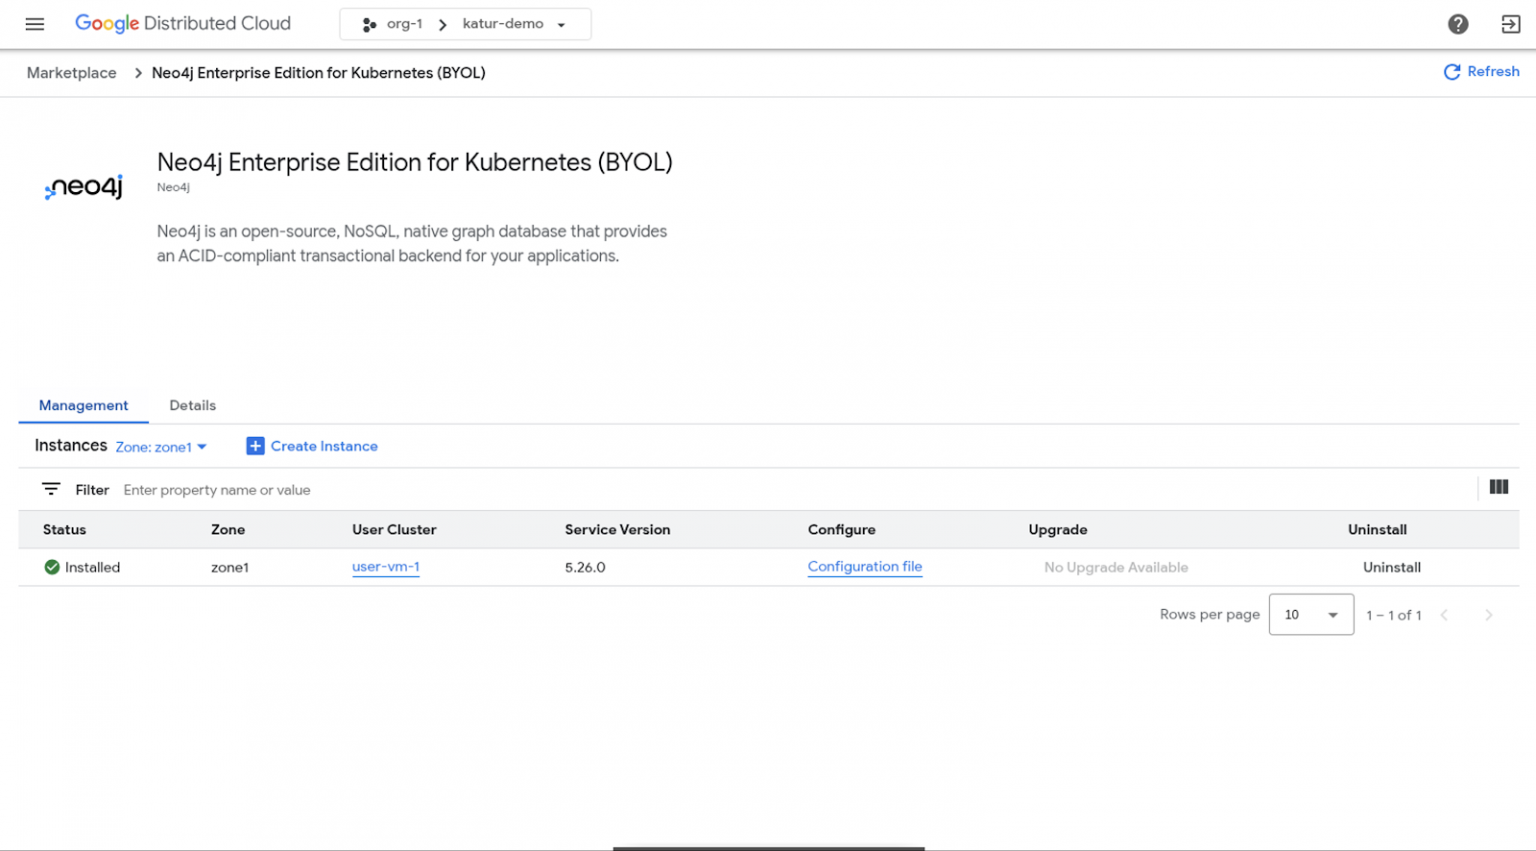This screenshot has width=1536, height=851.
Task: Click Uninstall for the installed instance
Action: pos(1391,566)
